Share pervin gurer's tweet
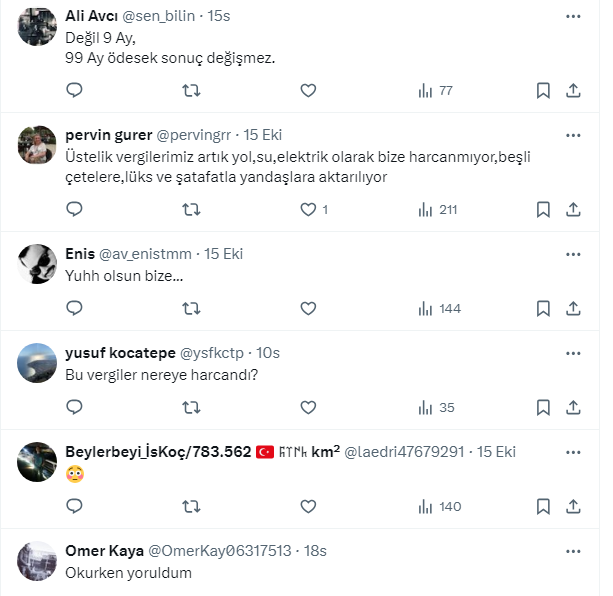 573,209
